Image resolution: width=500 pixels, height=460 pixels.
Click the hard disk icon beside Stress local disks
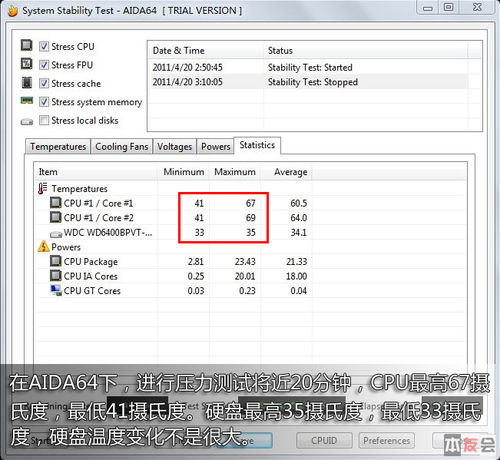(x=27, y=122)
